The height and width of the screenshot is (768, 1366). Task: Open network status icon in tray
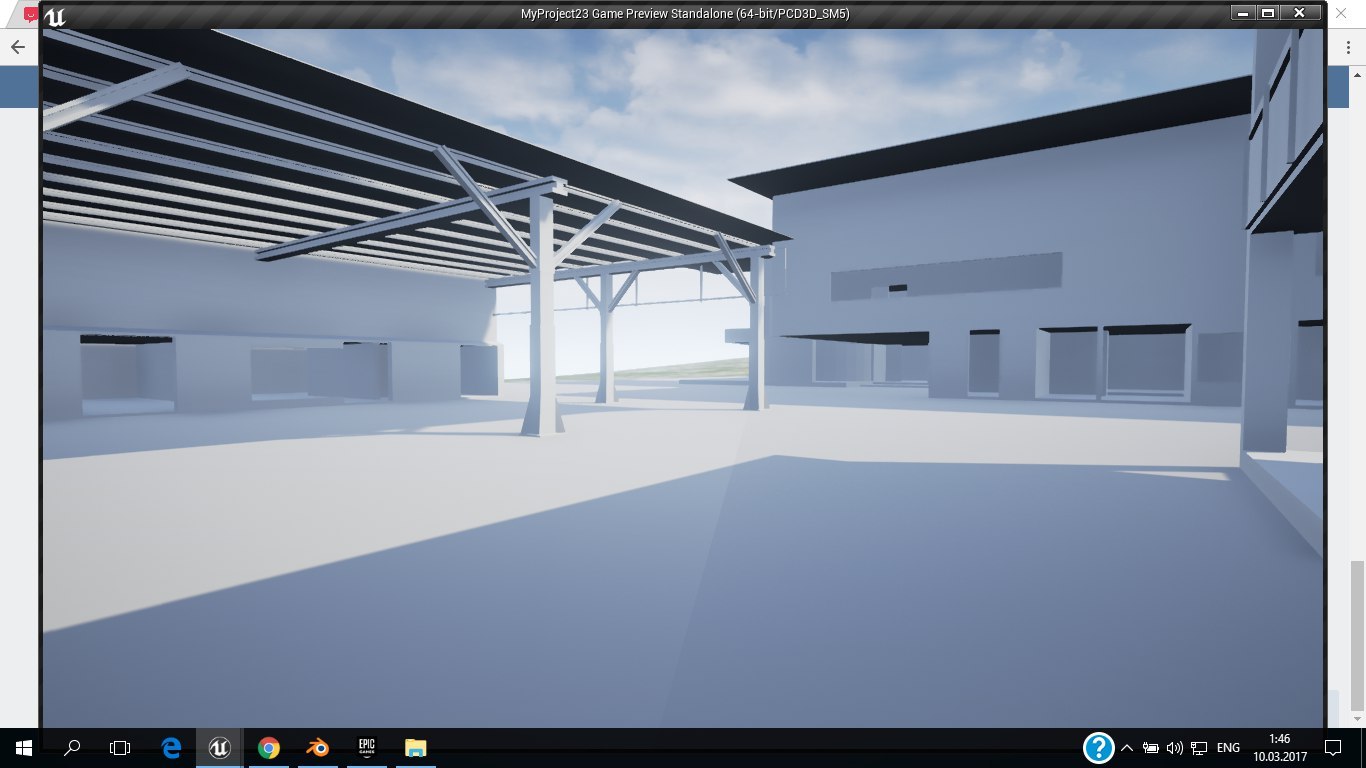pos(1199,747)
